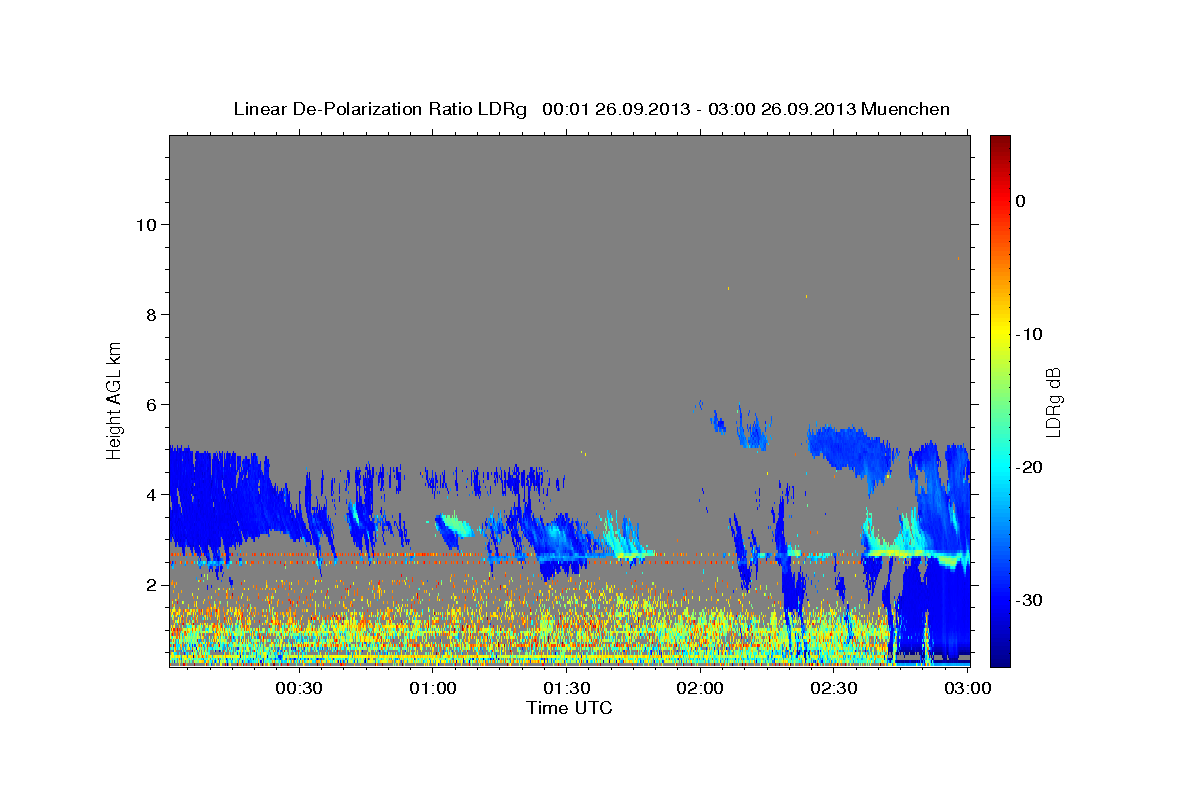Click the colorbar value -20 label
The height and width of the screenshot is (800, 1200).
click(x=1029, y=467)
